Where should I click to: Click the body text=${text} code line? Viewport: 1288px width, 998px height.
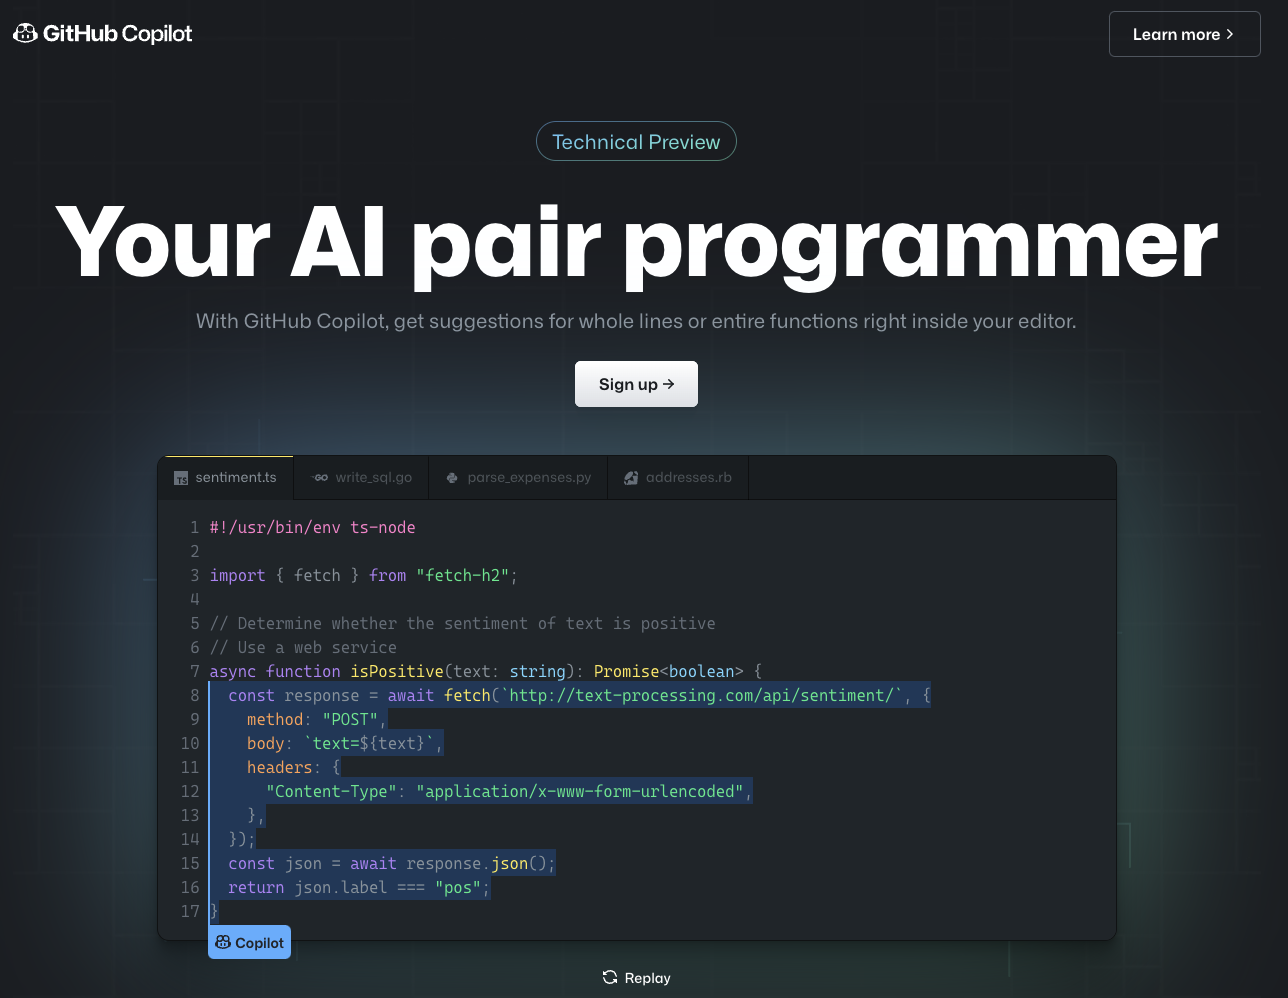(x=344, y=743)
